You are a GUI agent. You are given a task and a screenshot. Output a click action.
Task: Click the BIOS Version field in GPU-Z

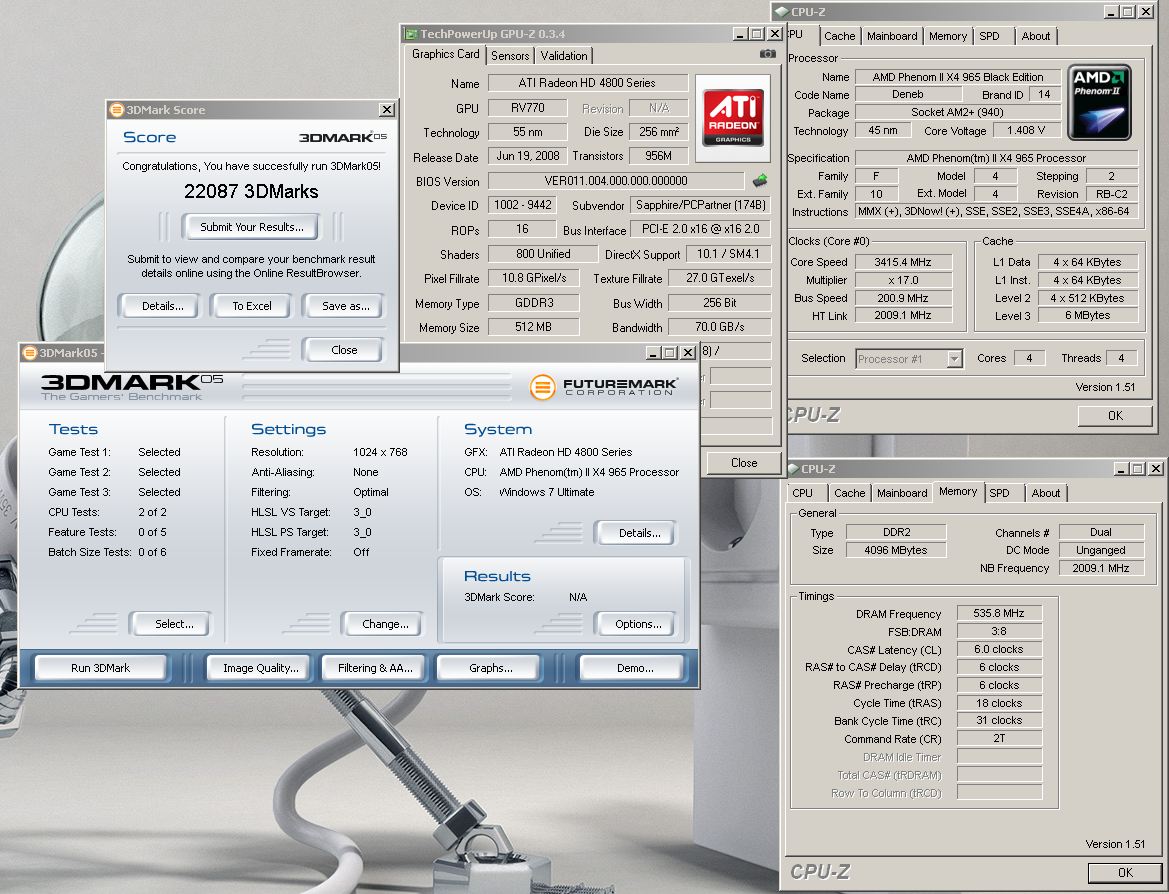[x=616, y=180]
